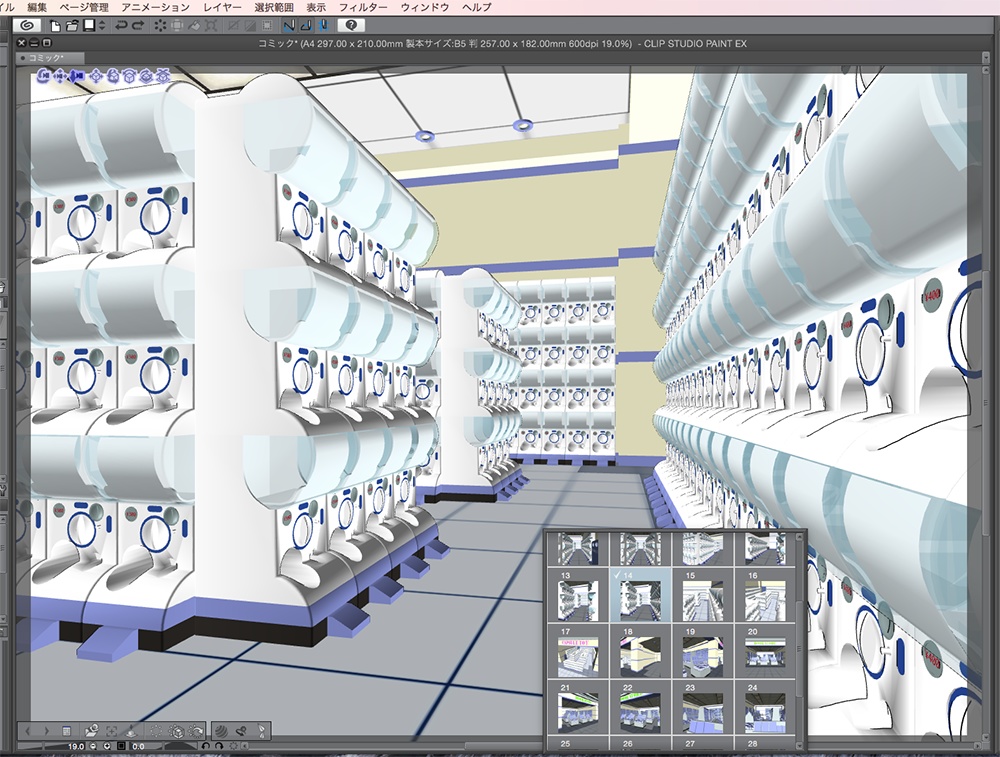
Task: Open the CLIP STUDIO launcher icon
Action: click(x=27, y=25)
